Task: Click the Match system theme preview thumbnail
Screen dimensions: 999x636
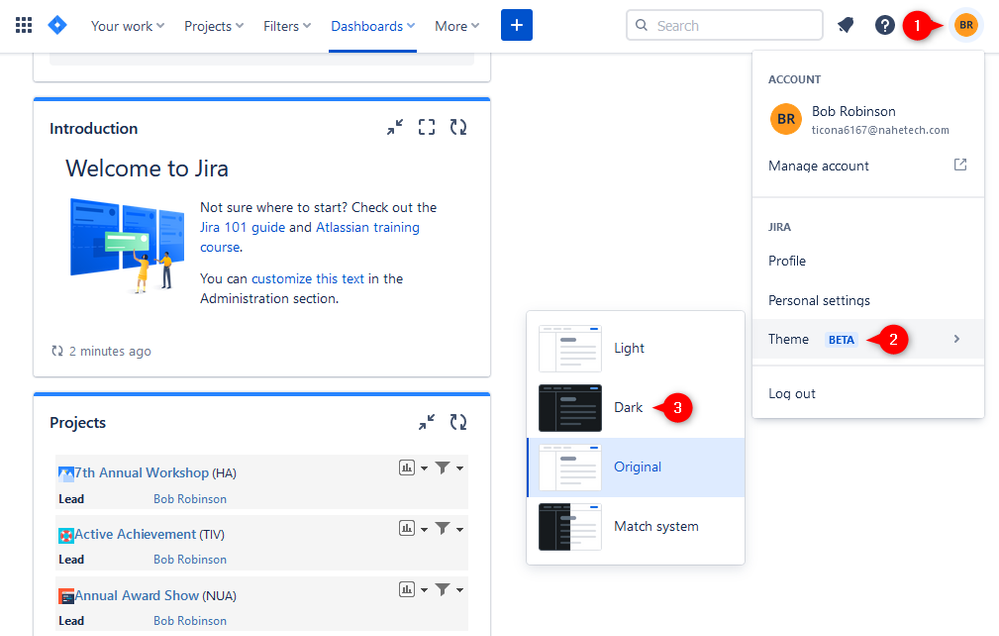Action: pyautogui.click(x=570, y=527)
